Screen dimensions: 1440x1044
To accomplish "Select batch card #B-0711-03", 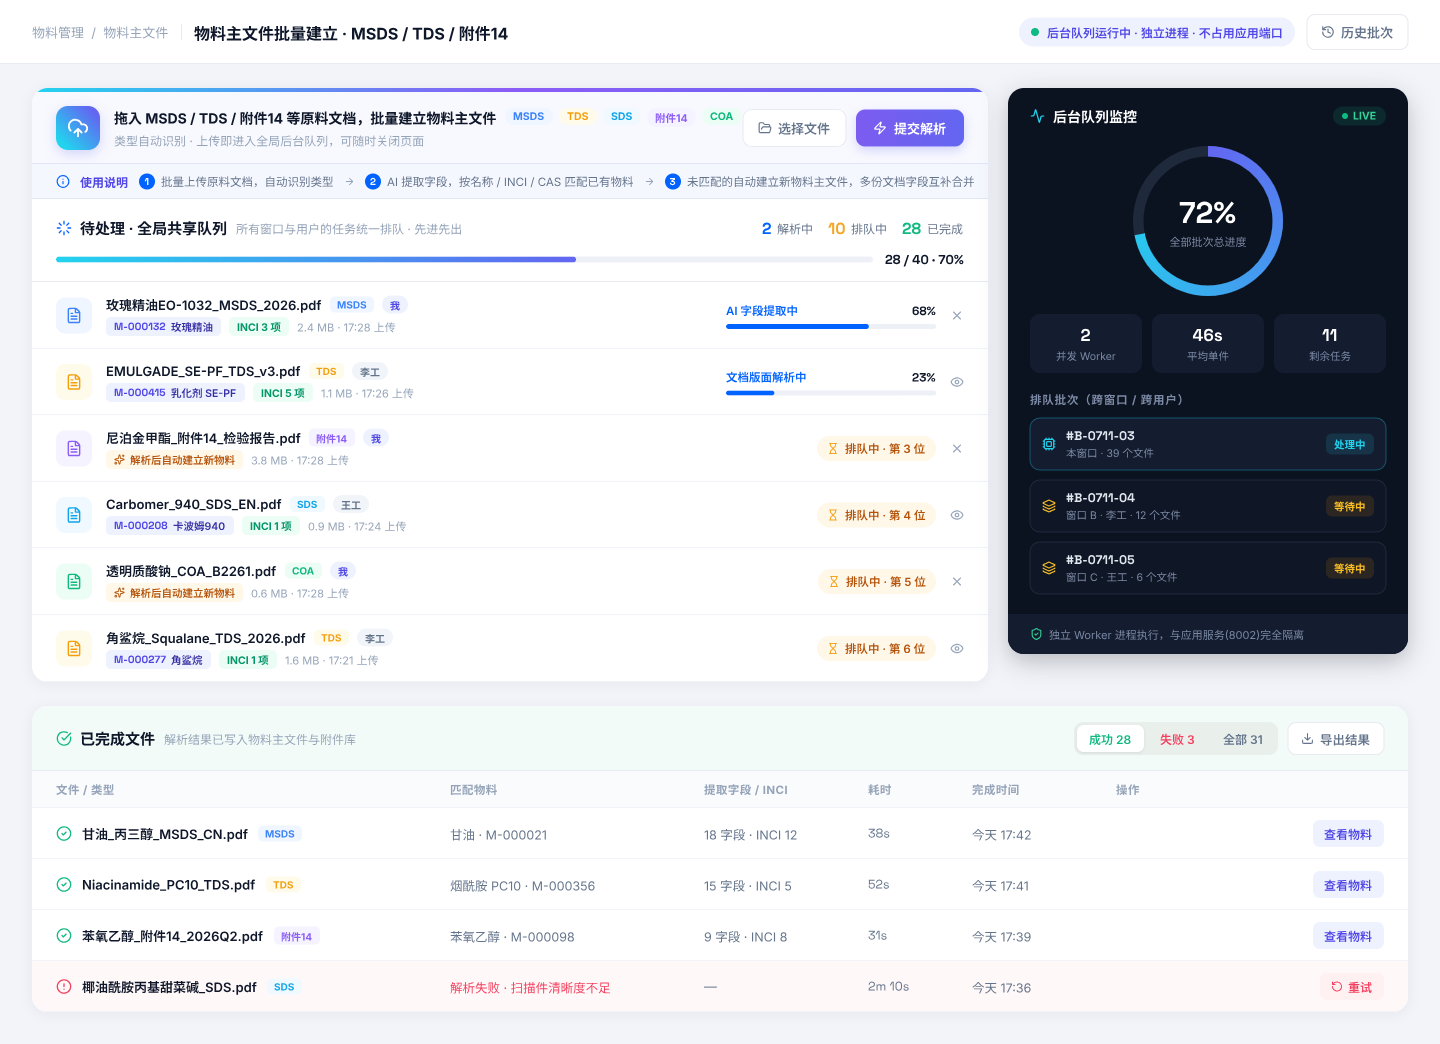I will [x=1208, y=444].
